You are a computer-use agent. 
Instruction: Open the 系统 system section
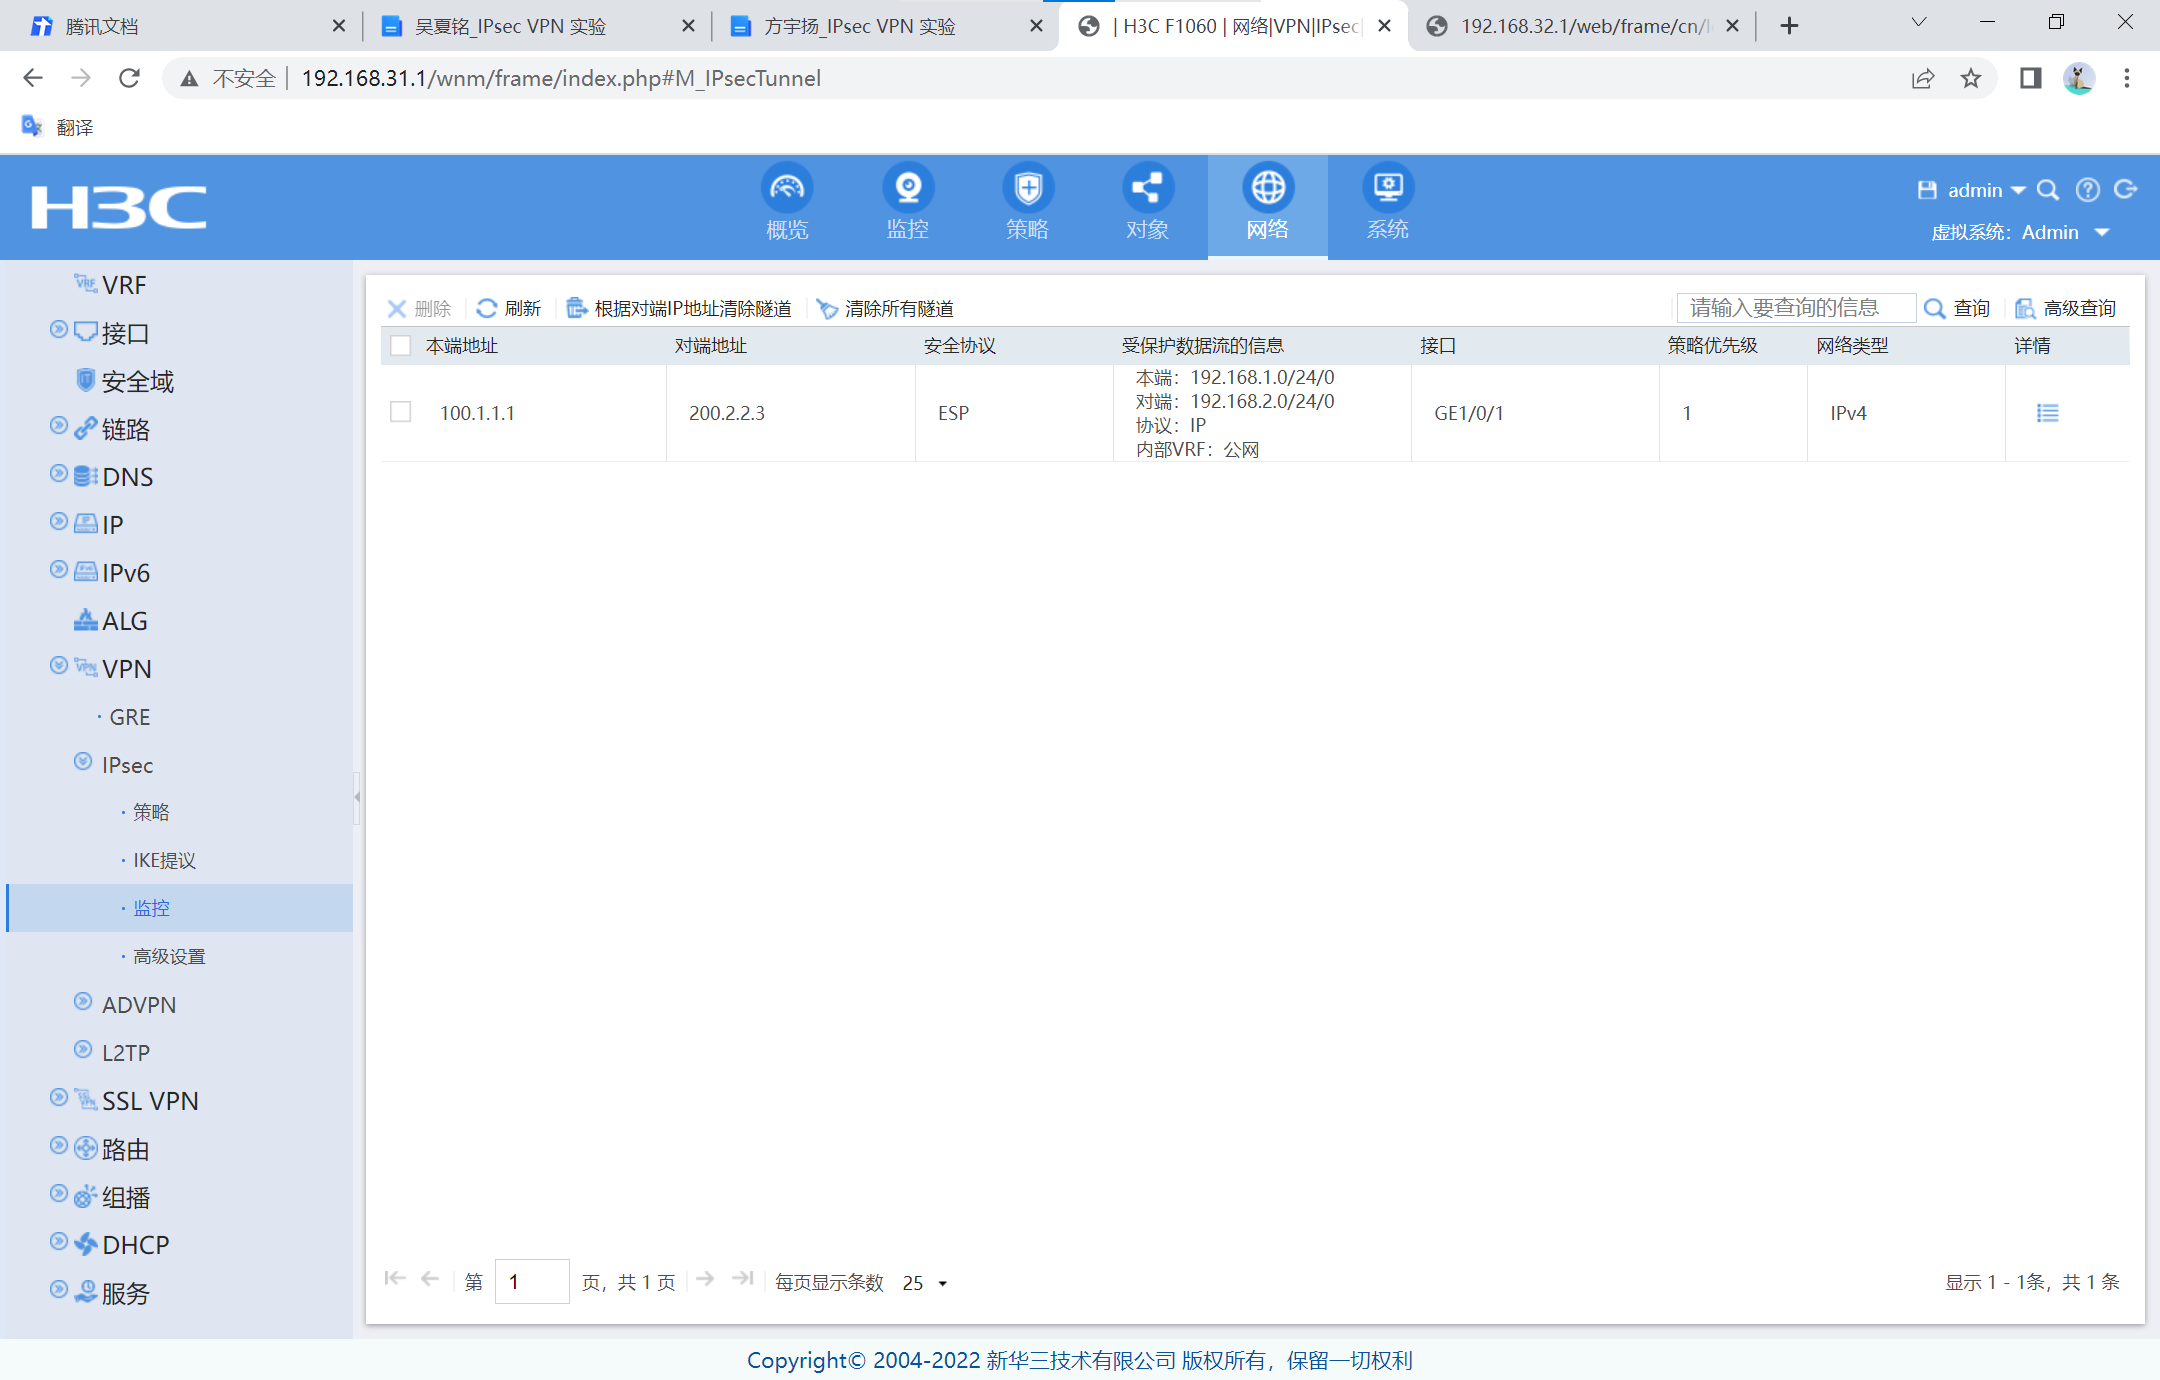[x=1387, y=203]
